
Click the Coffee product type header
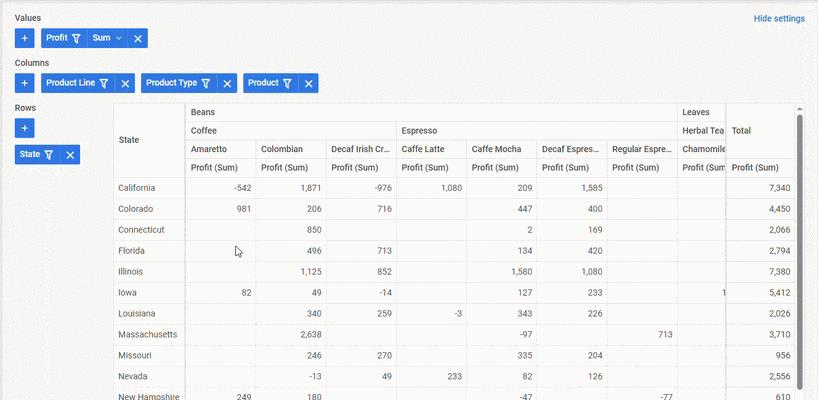coord(291,130)
